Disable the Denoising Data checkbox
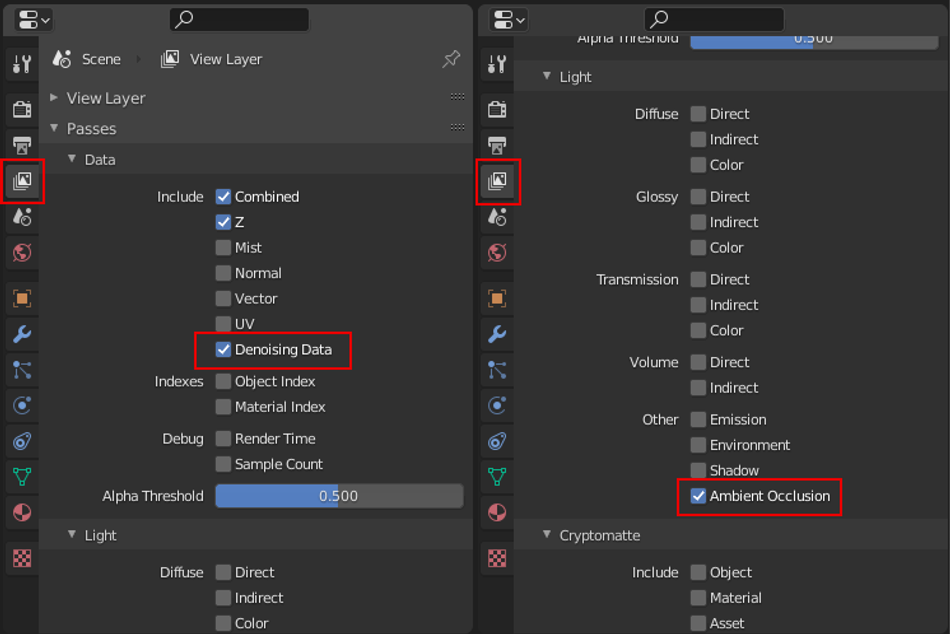 pyautogui.click(x=223, y=350)
